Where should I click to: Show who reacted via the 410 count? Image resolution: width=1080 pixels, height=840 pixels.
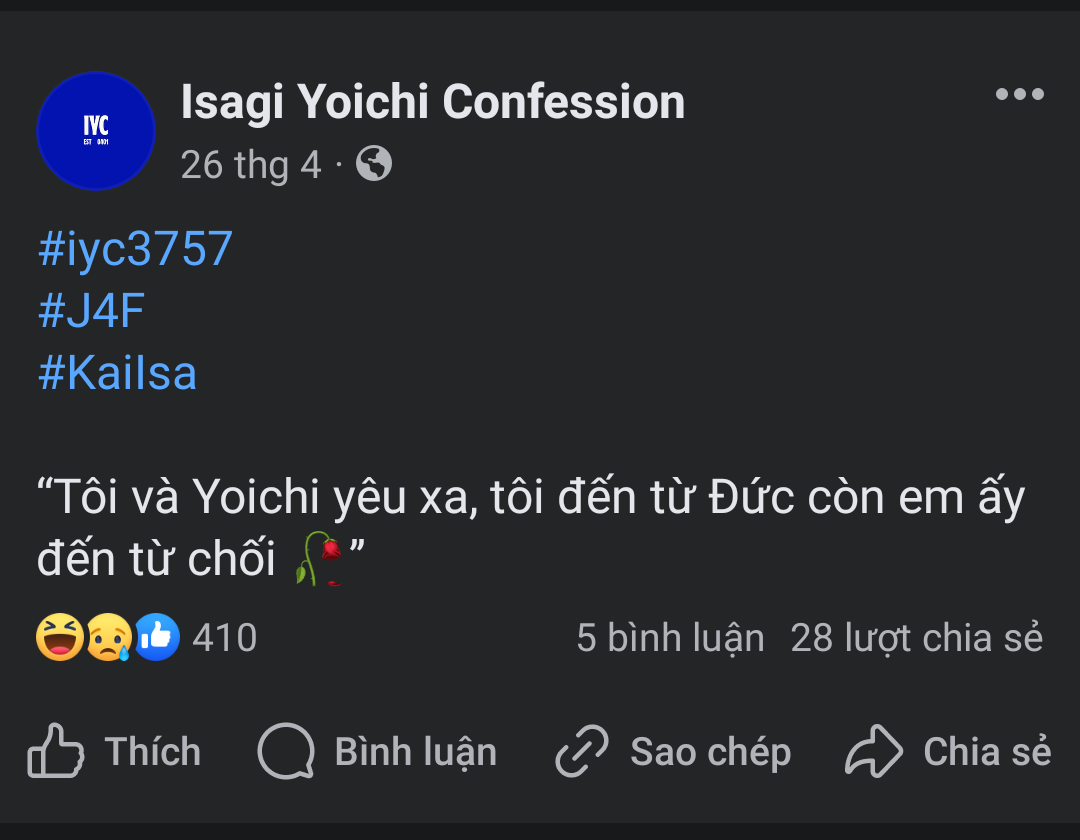(224, 638)
